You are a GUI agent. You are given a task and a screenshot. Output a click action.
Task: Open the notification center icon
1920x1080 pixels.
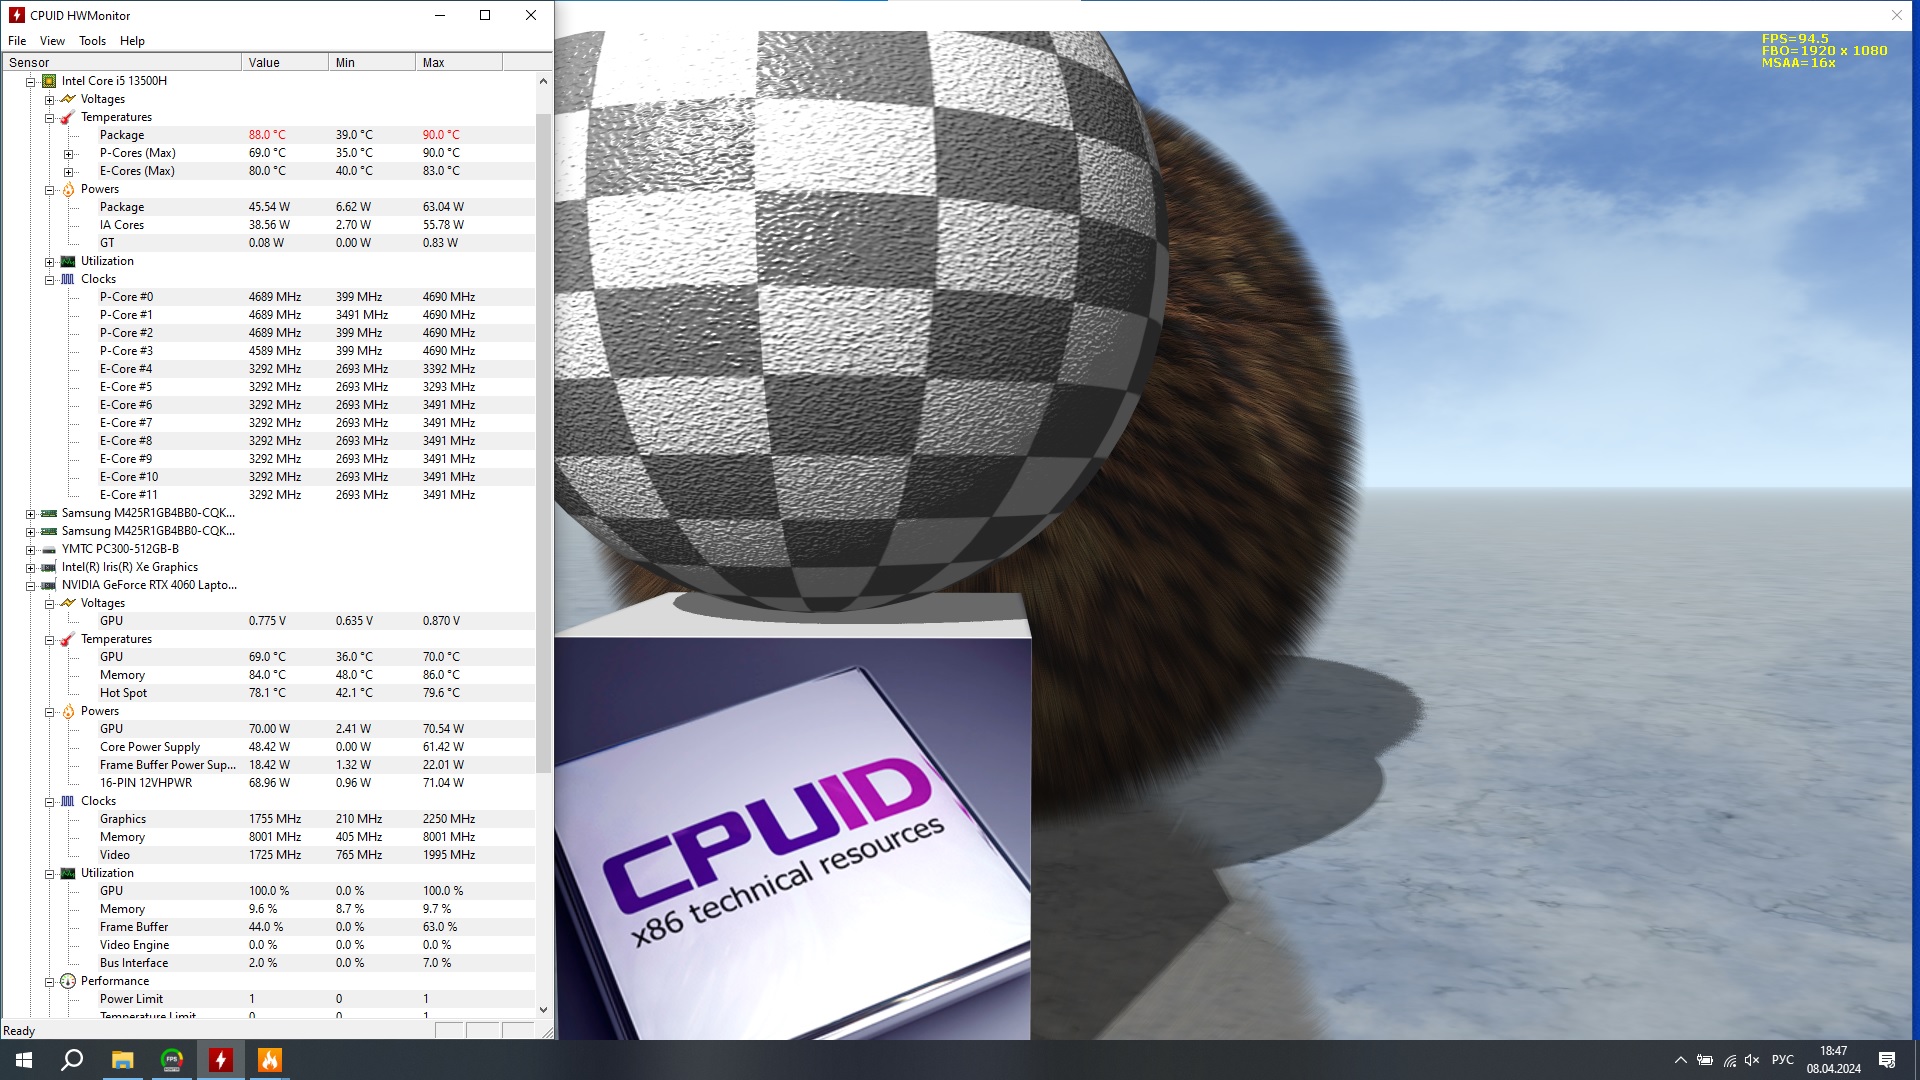[x=1887, y=1060]
